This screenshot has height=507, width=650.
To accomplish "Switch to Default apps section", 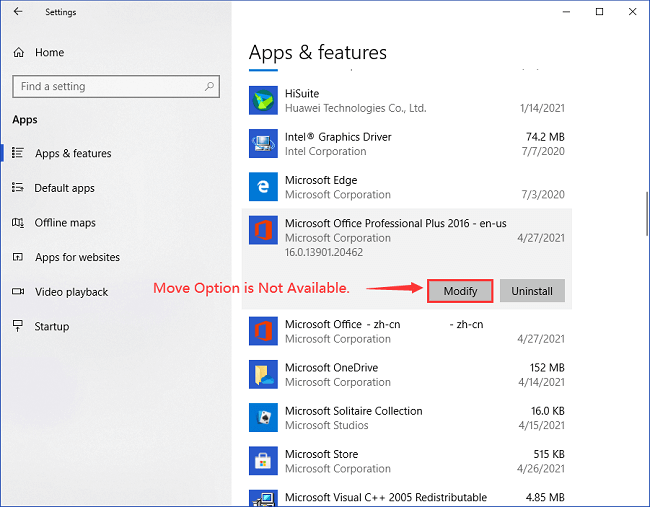I will click(x=64, y=188).
